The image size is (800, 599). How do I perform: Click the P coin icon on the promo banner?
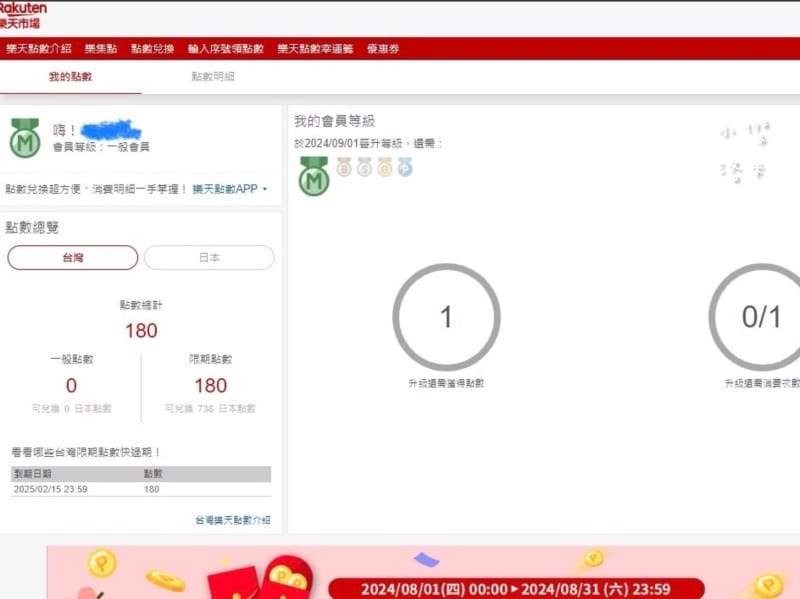coord(100,561)
